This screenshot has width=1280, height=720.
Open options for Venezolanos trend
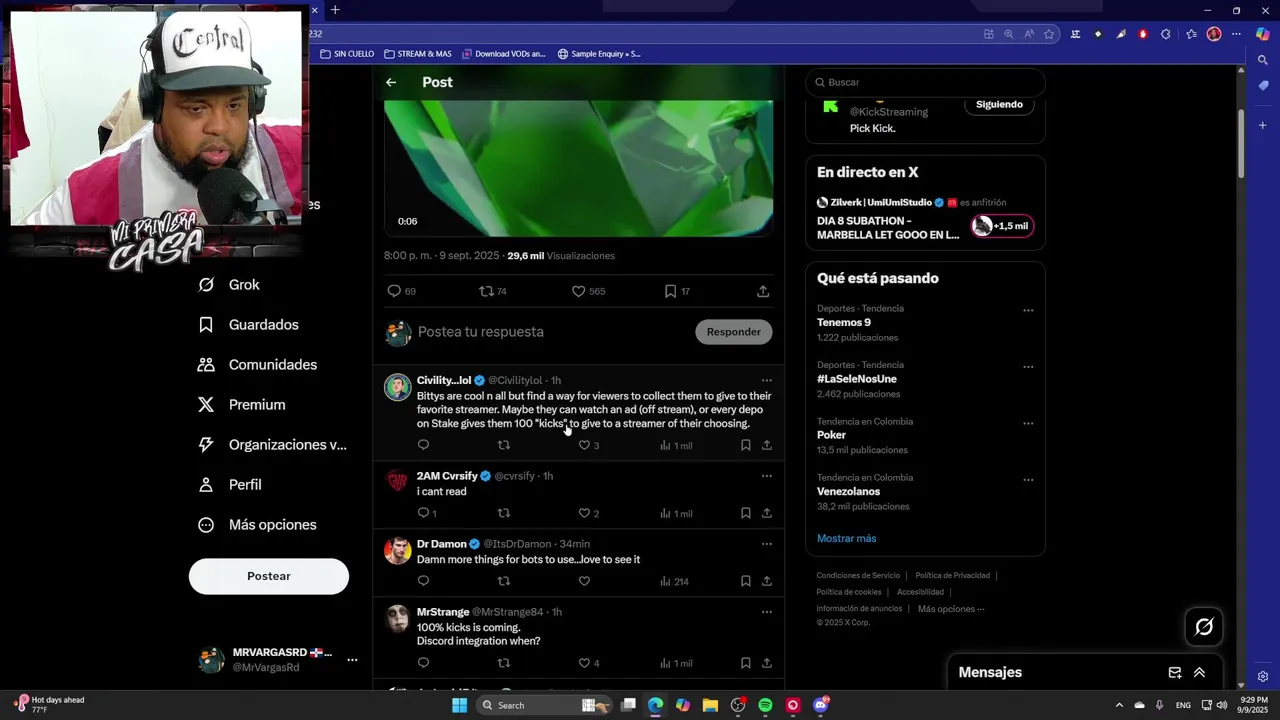[x=1028, y=480]
